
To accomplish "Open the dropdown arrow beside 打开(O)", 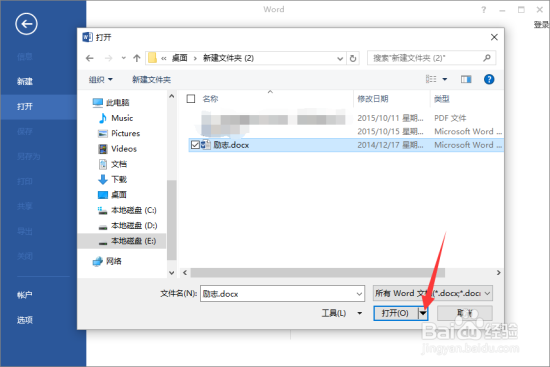I will (423, 313).
